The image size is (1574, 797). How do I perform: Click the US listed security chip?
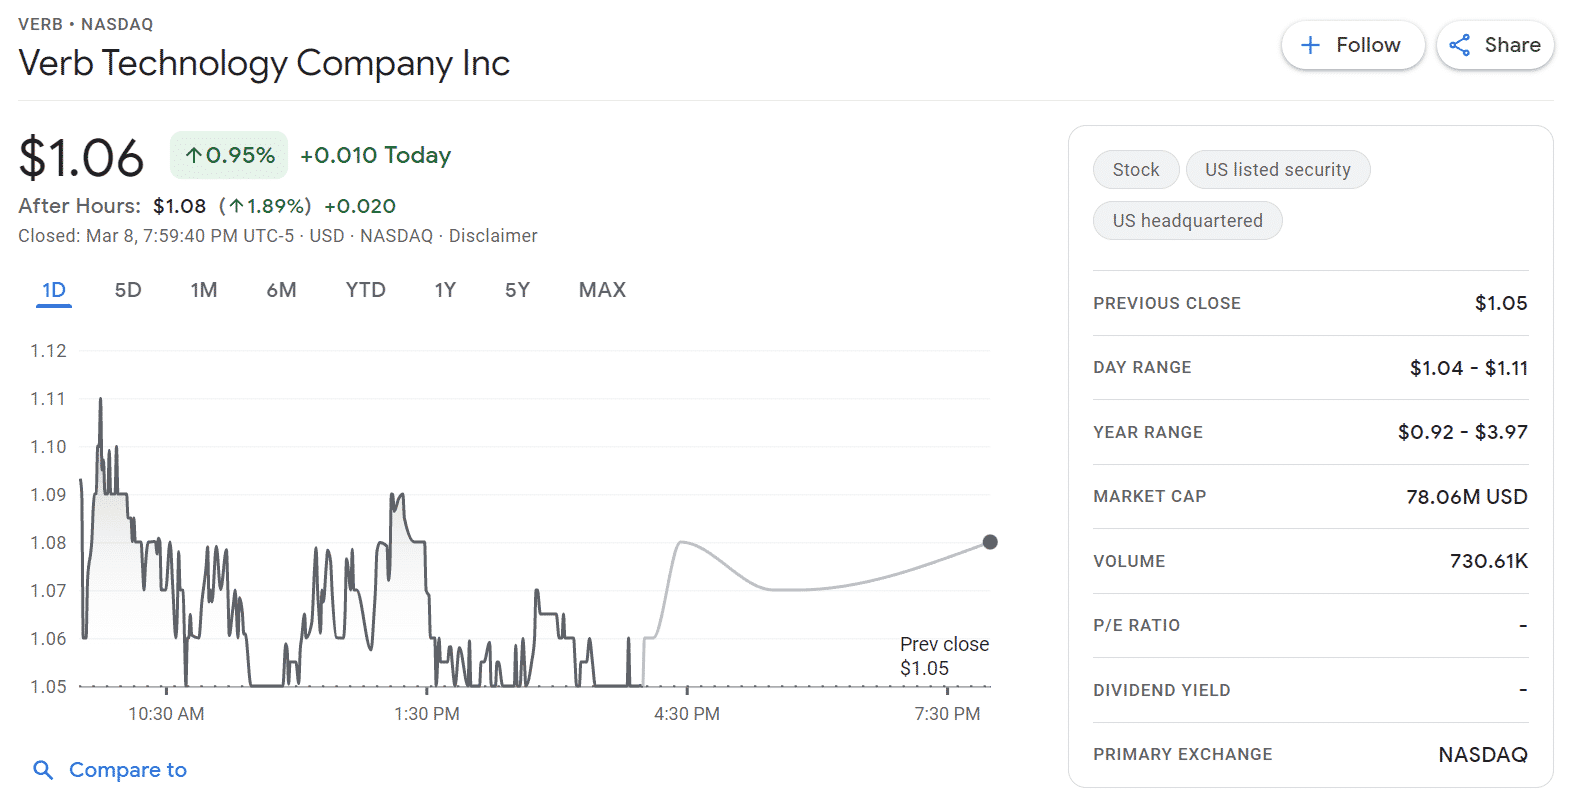(x=1278, y=170)
